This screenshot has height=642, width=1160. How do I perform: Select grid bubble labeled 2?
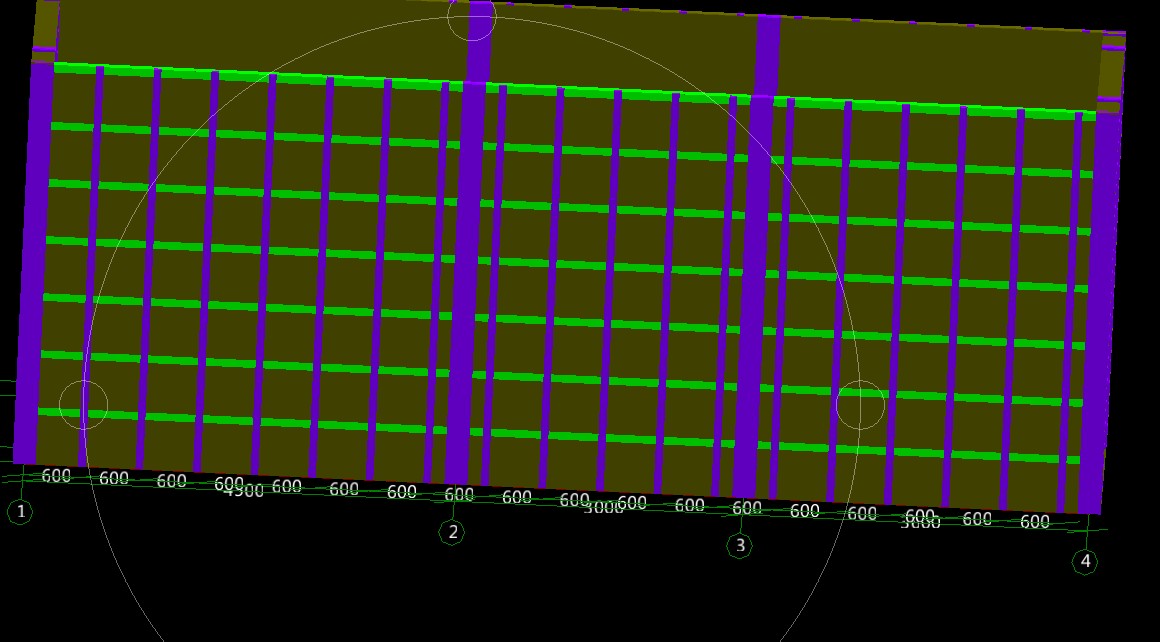pyautogui.click(x=452, y=532)
